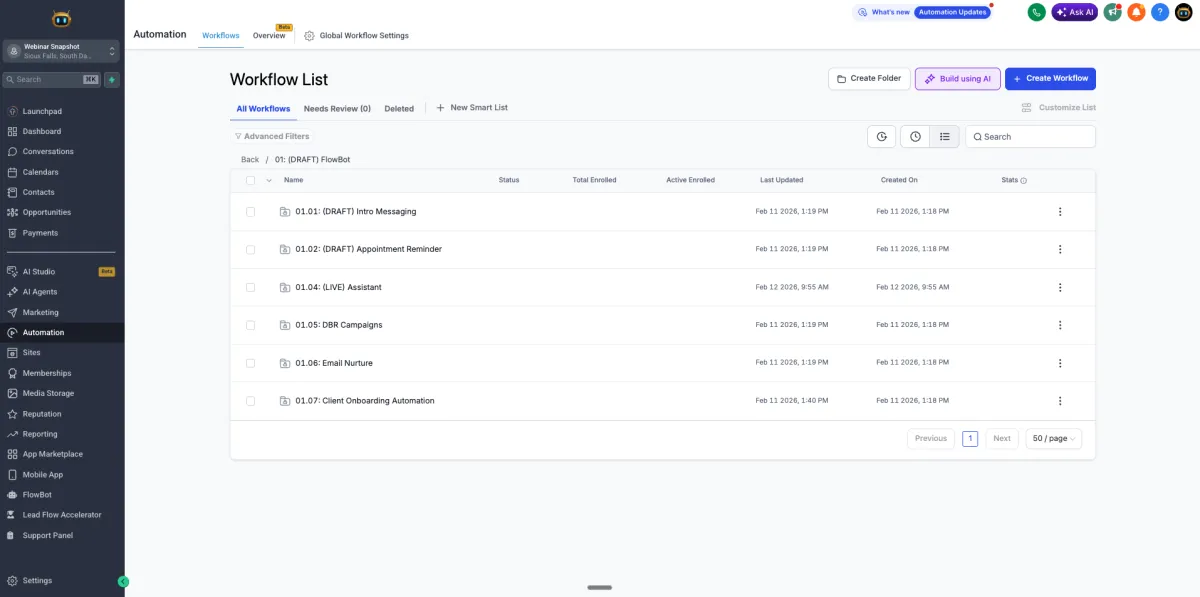Viewport: 1200px width, 597px height.
Task: Add a New Smart List
Action: coord(472,107)
